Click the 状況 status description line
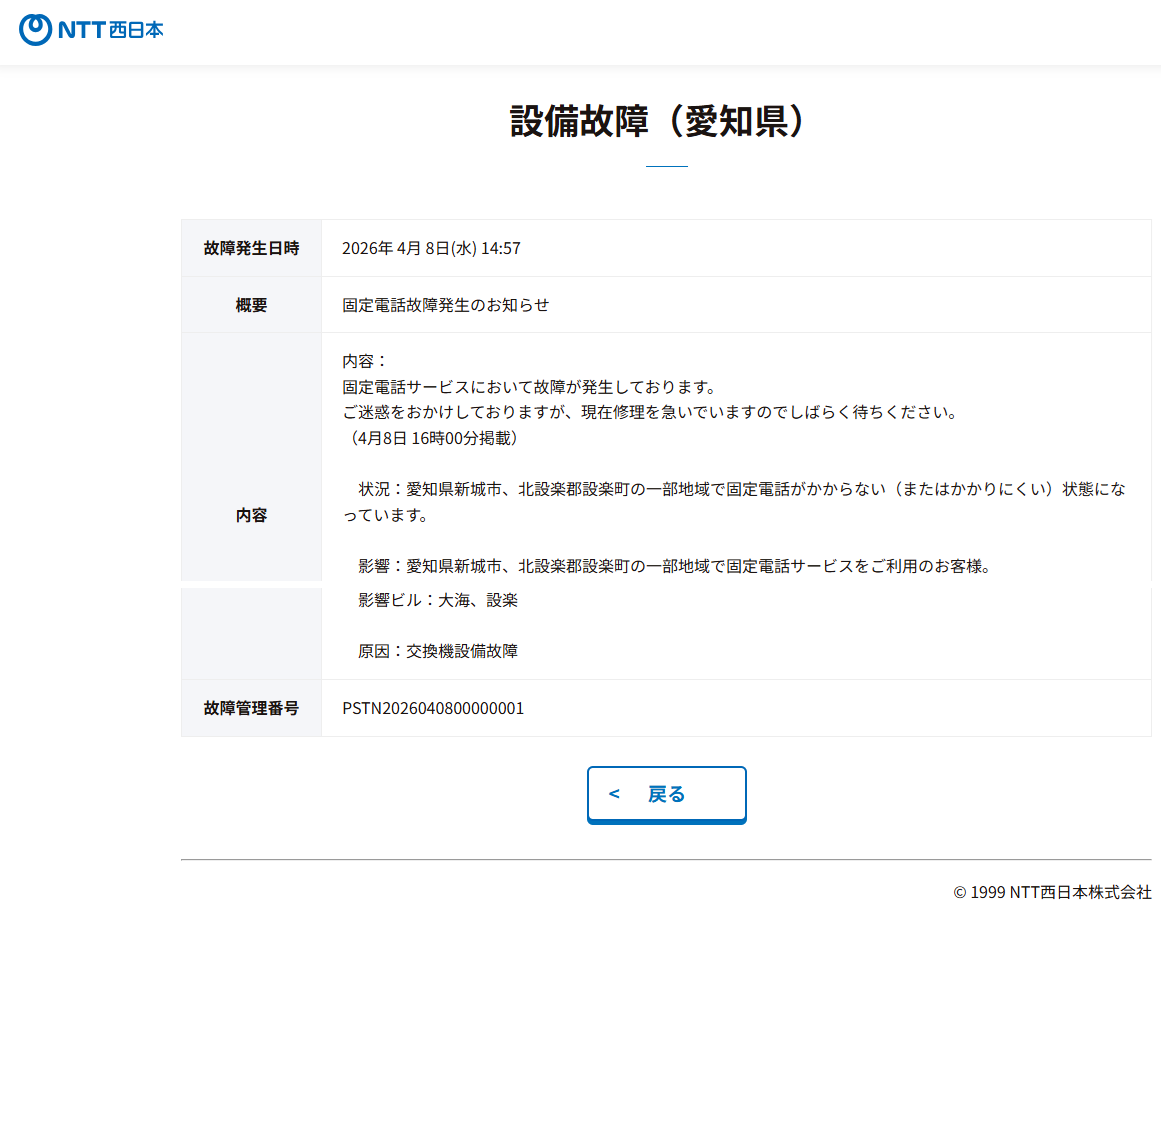The width and height of the screenshot is (1161, 1134). [740, 489]
